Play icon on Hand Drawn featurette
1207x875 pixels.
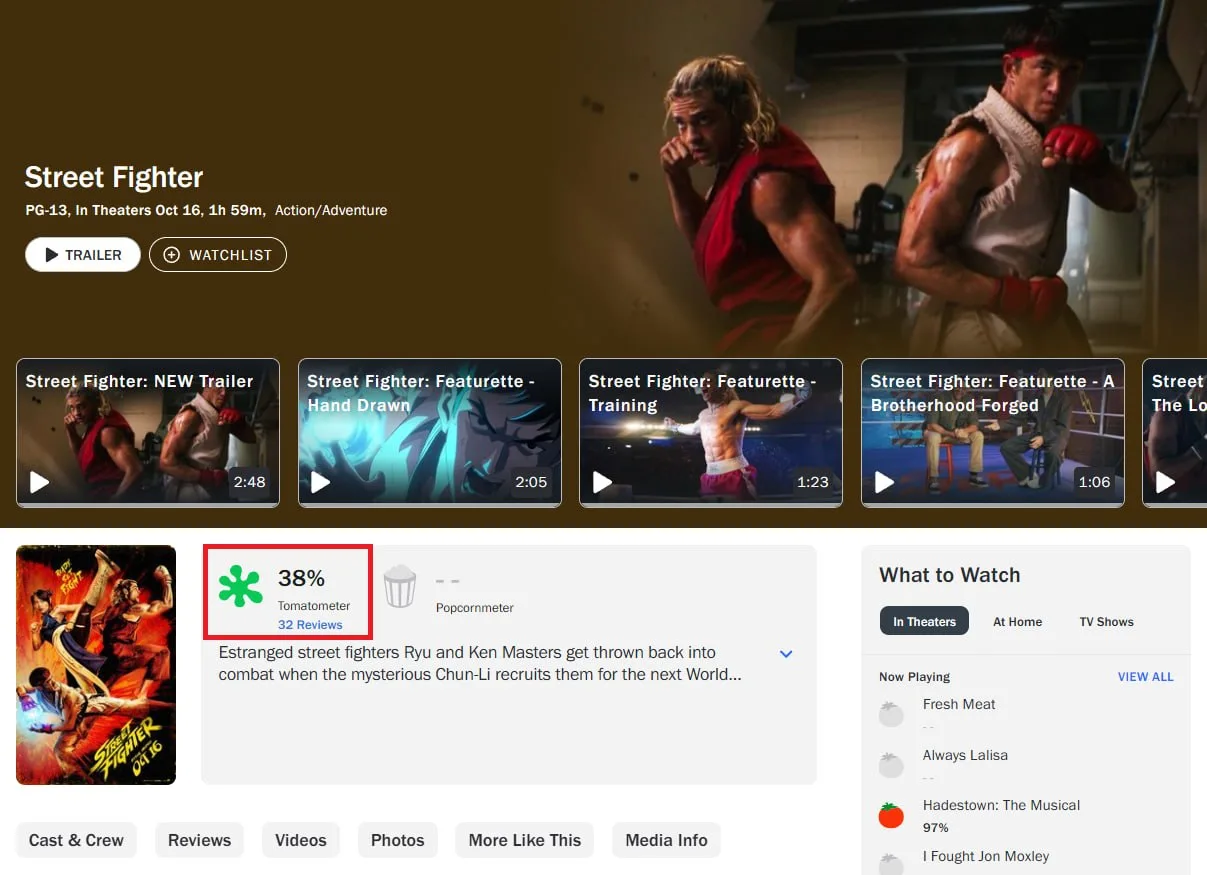321,483
